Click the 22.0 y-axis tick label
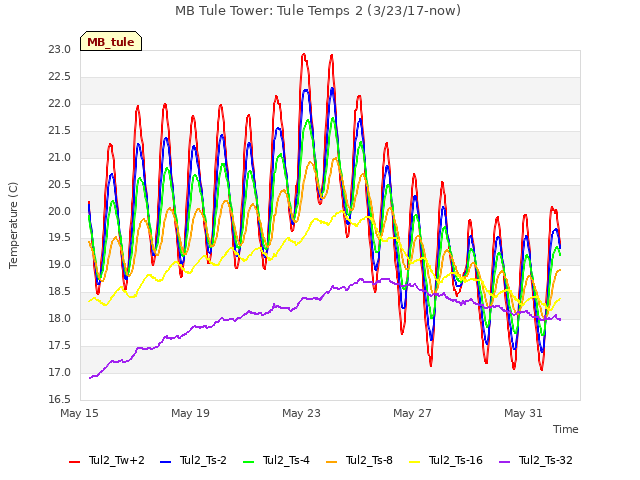 pyautogui.click(x=60, y=104)
